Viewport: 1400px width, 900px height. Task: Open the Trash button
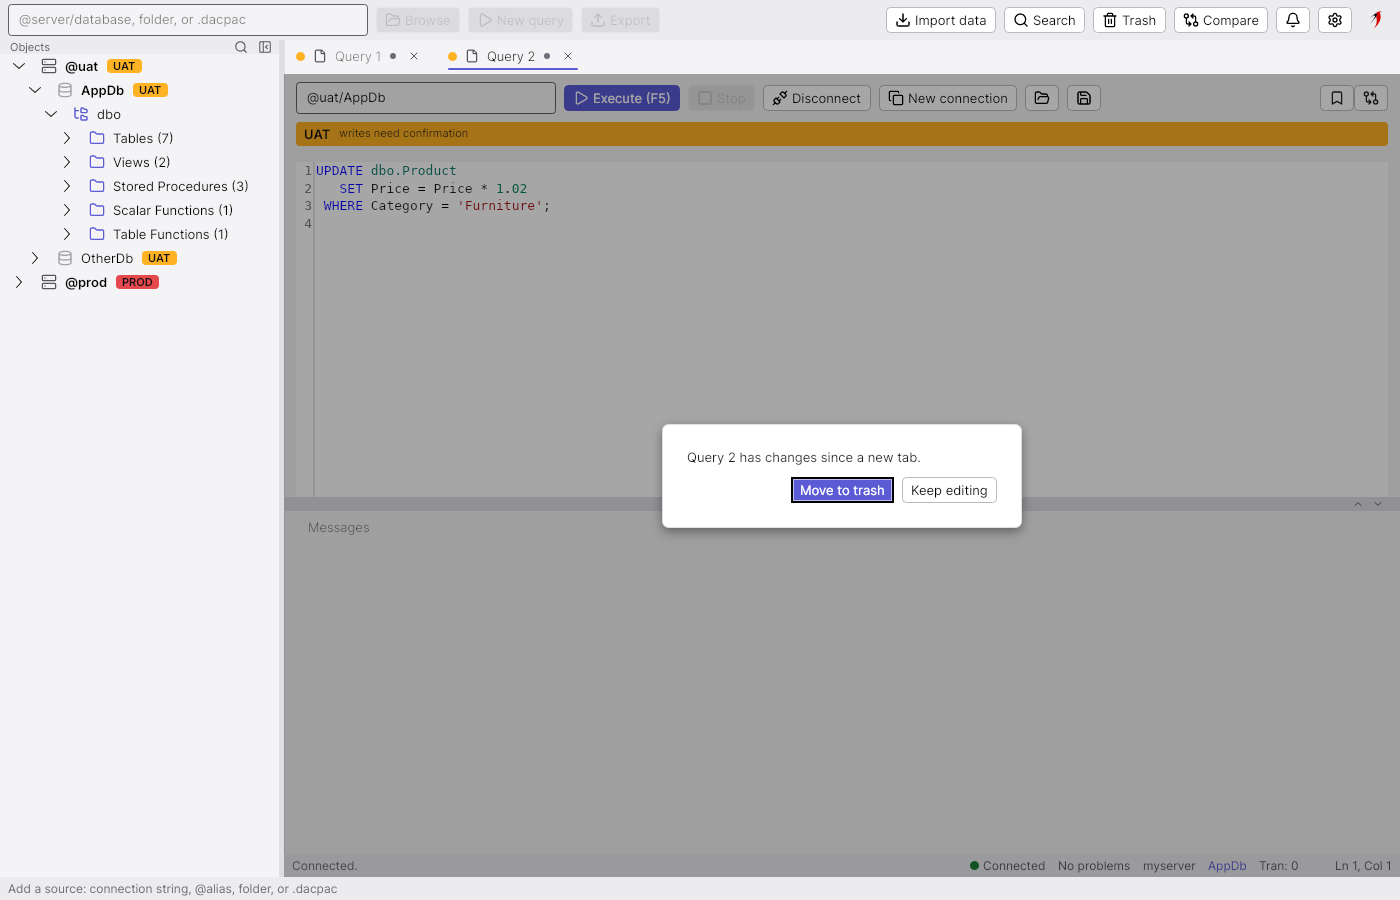pyautogui.click(x=1129, y=20)
